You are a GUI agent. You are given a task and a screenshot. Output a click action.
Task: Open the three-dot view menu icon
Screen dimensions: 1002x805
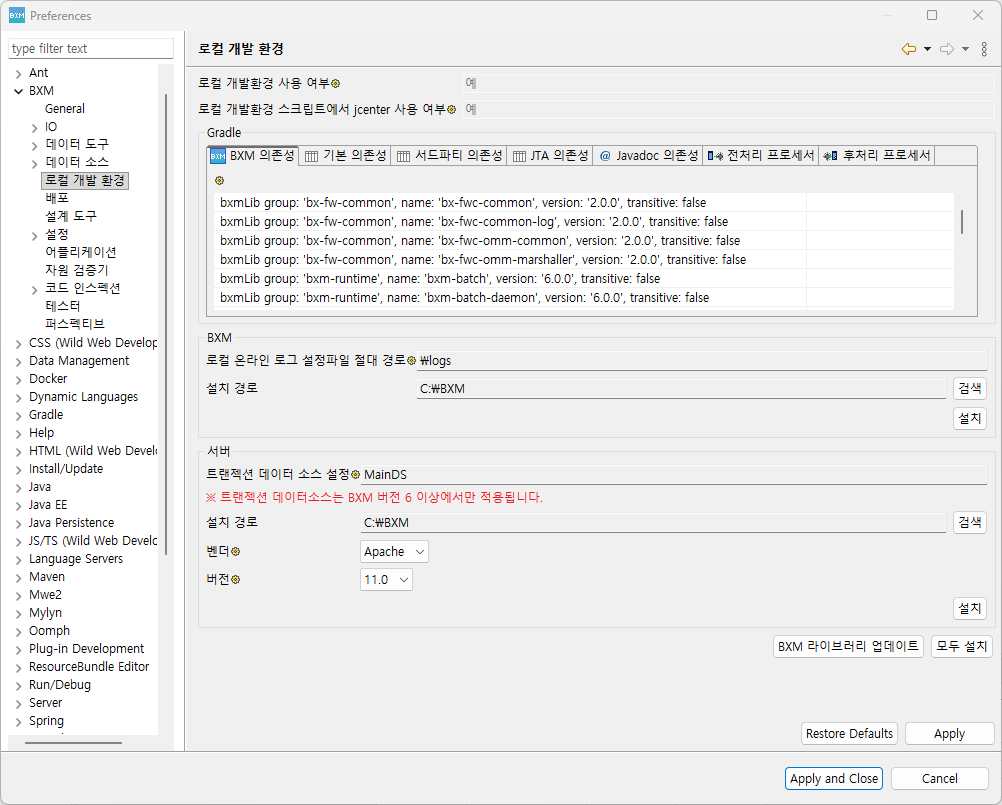pyautogui.click(x=984, y=49)
